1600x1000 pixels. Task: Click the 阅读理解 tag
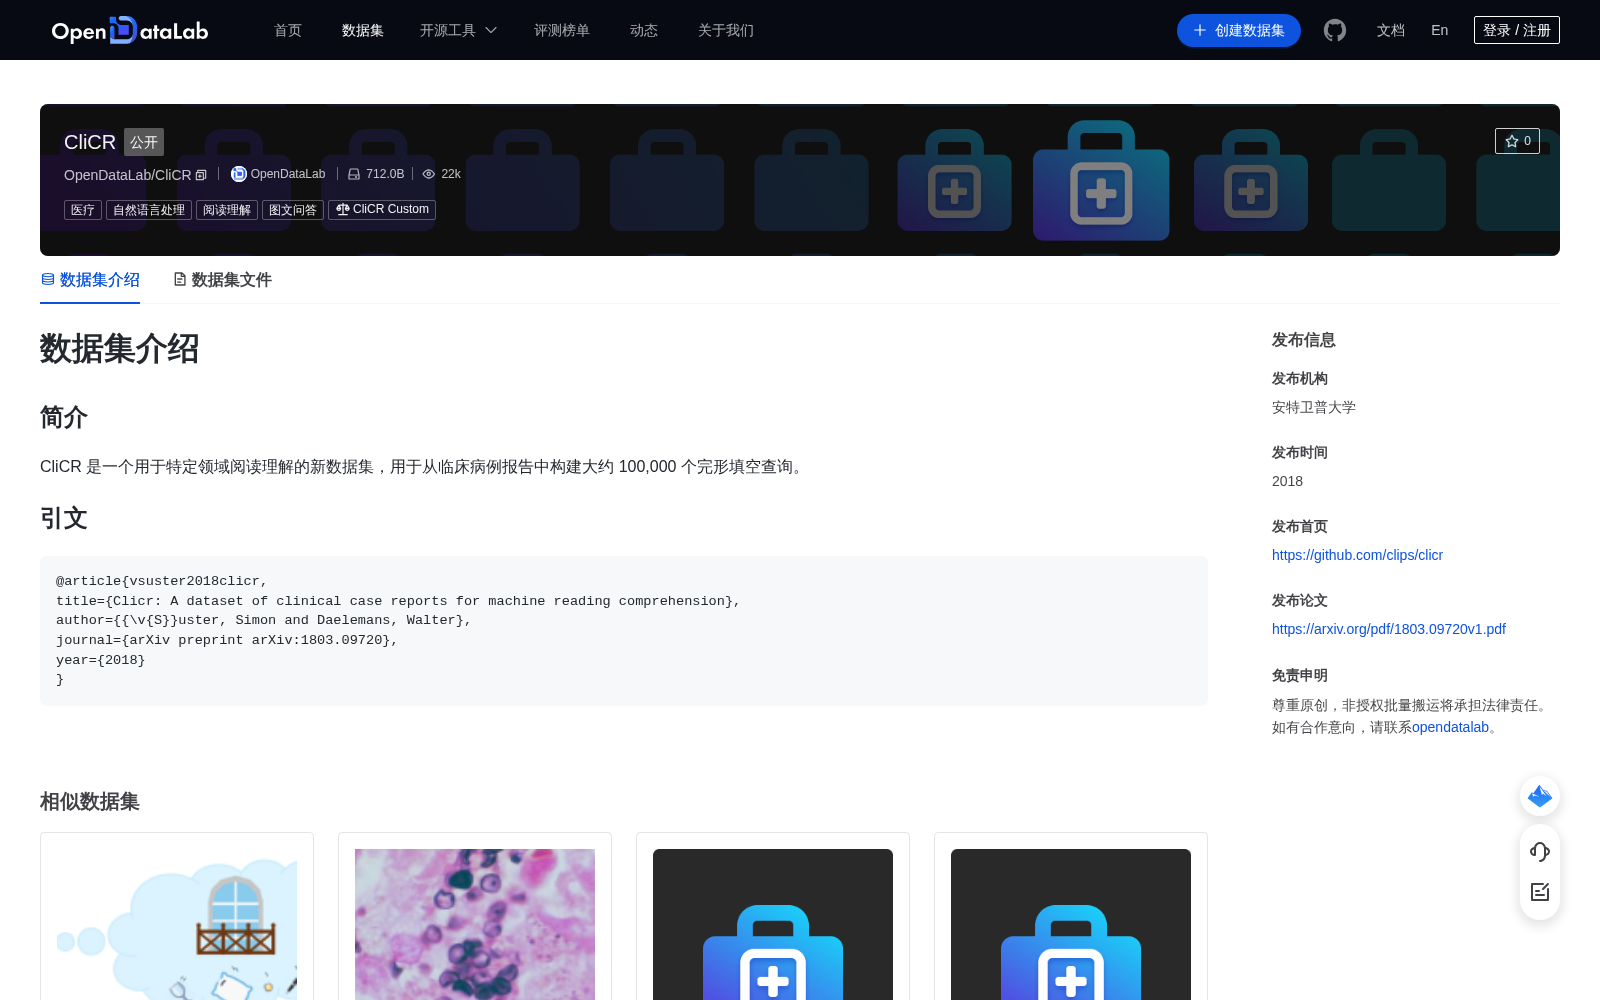tap(227, 210)
